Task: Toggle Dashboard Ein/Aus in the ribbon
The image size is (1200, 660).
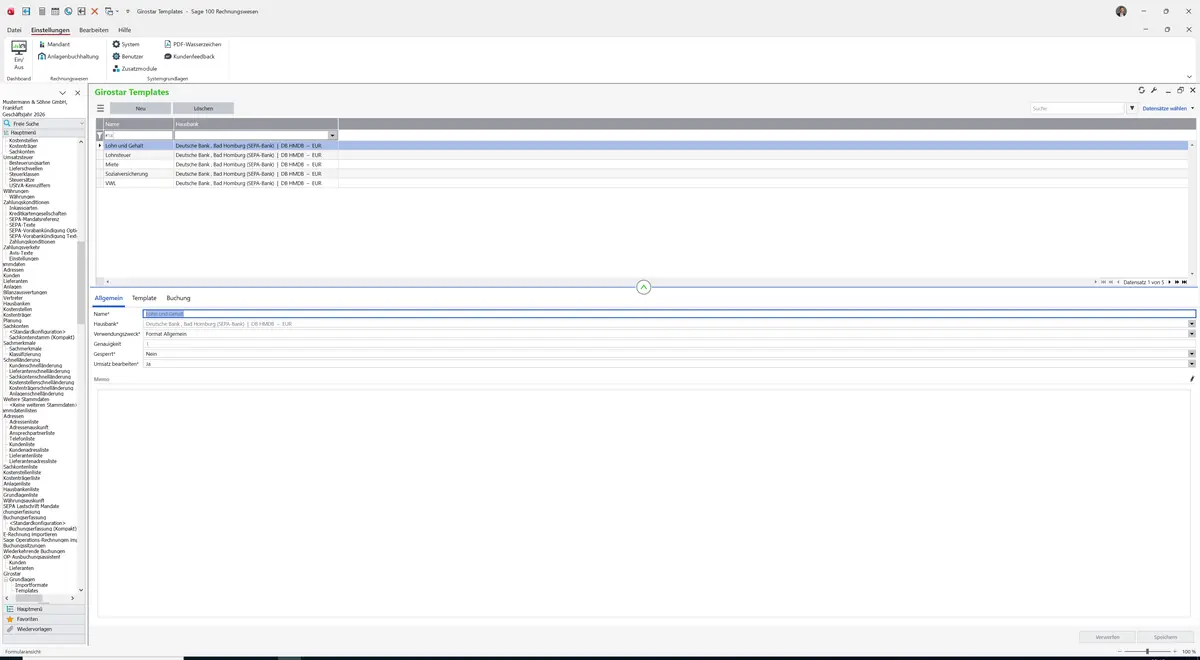Action: coord(18,56)
